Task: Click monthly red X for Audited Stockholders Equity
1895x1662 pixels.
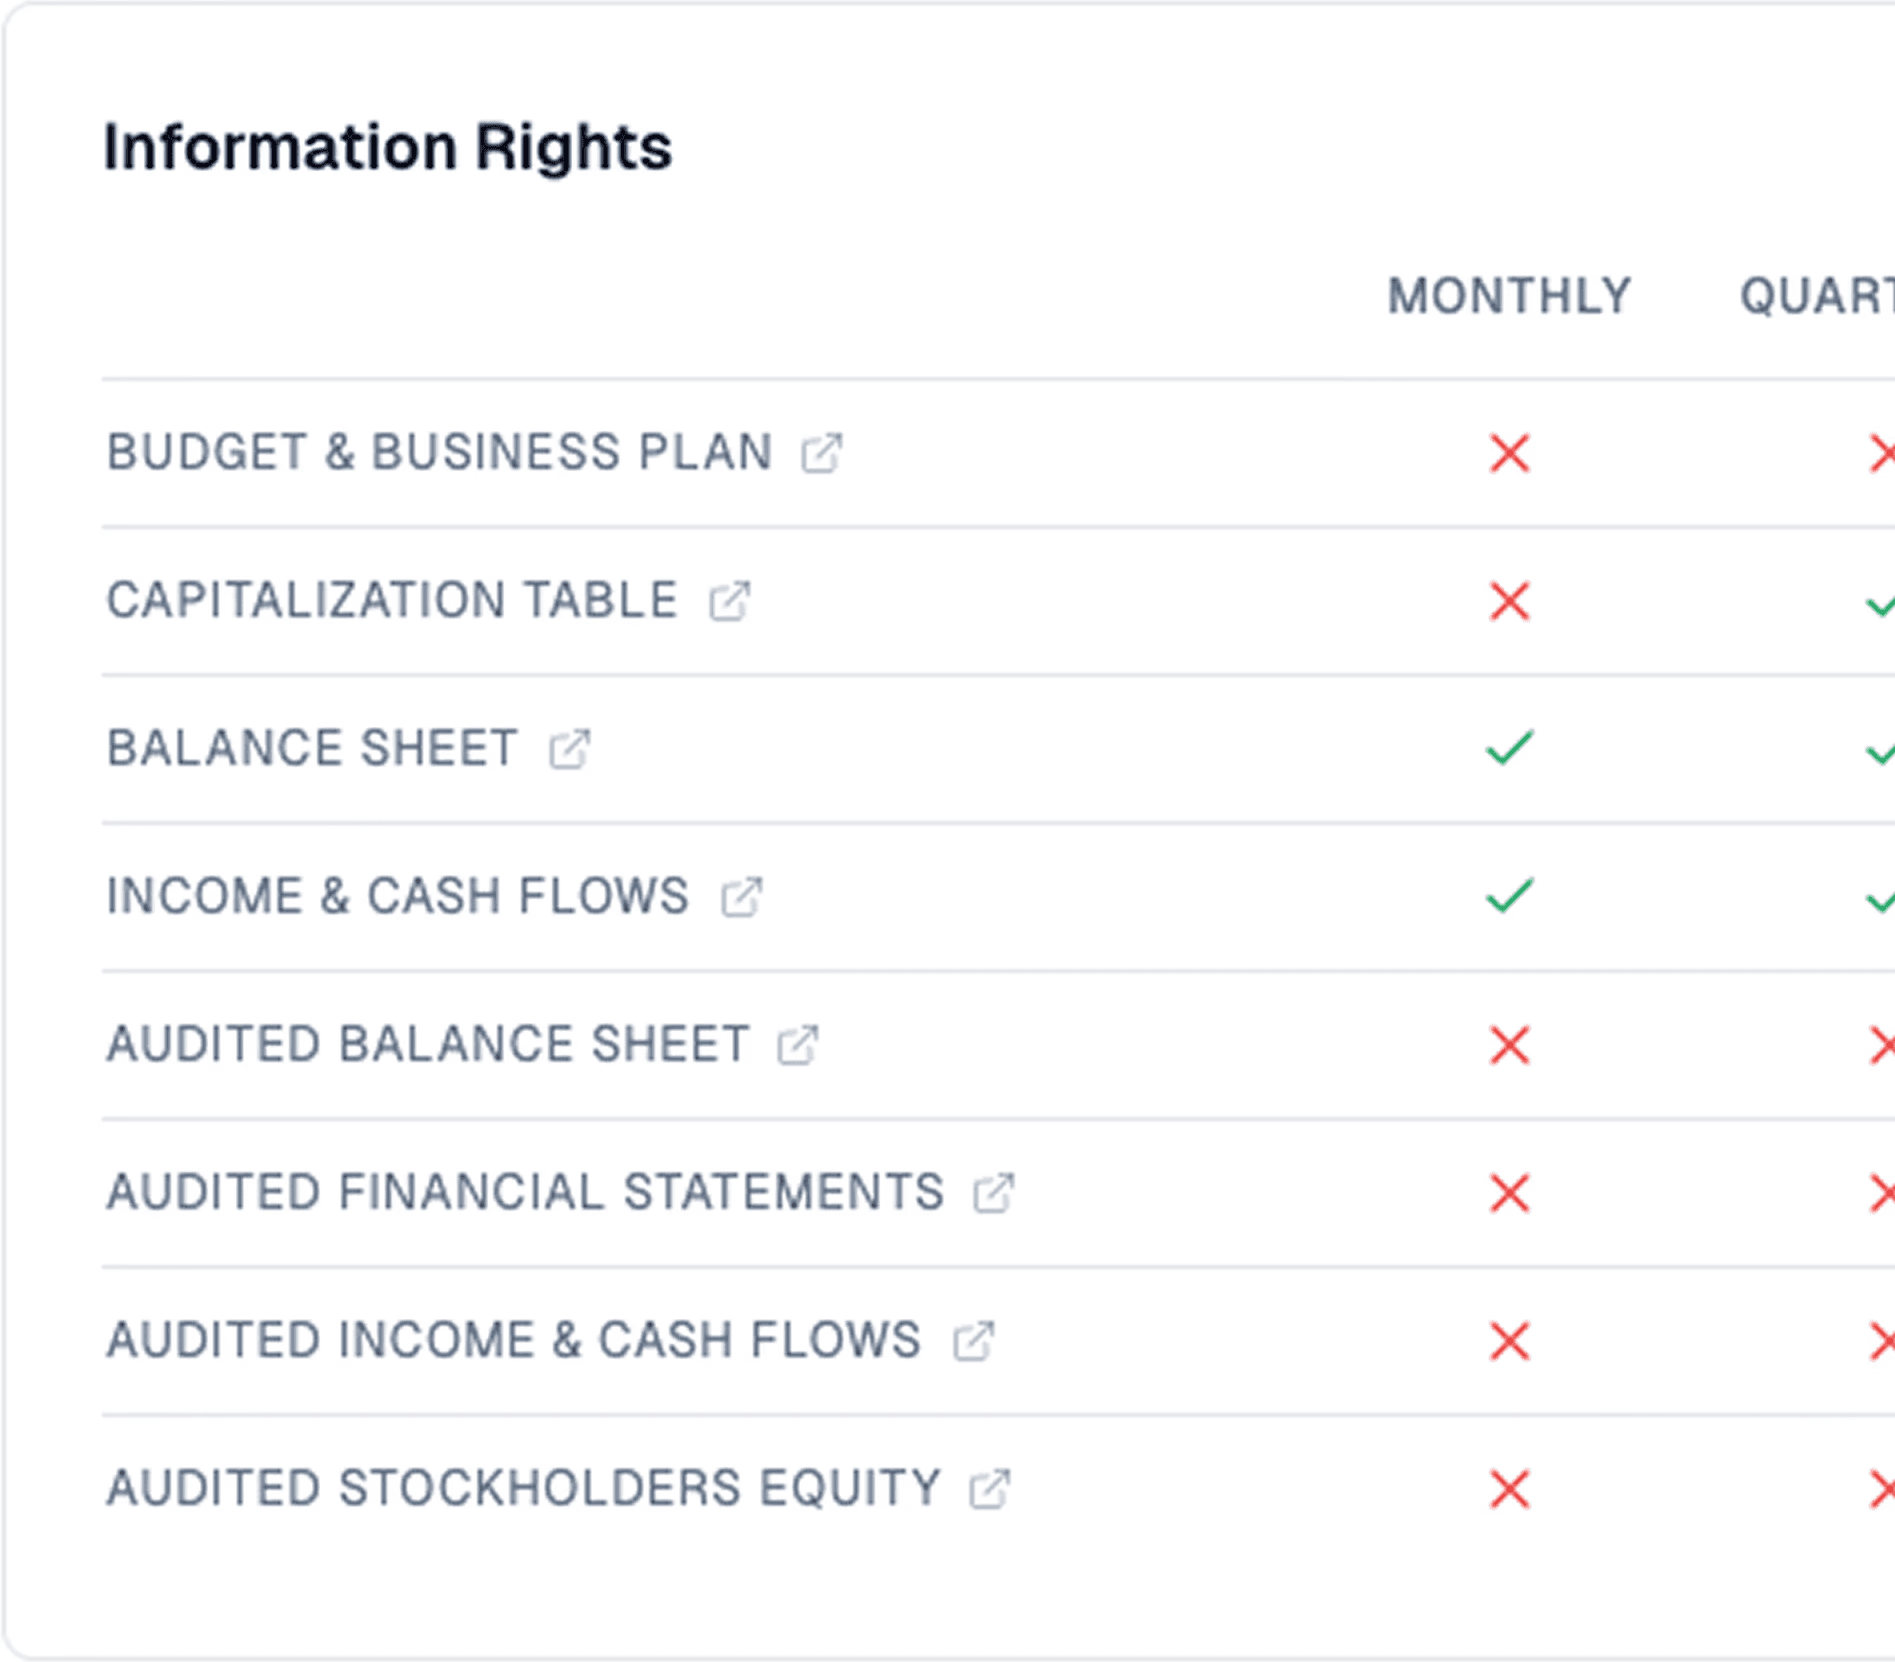Action: click(1509, 1489)
